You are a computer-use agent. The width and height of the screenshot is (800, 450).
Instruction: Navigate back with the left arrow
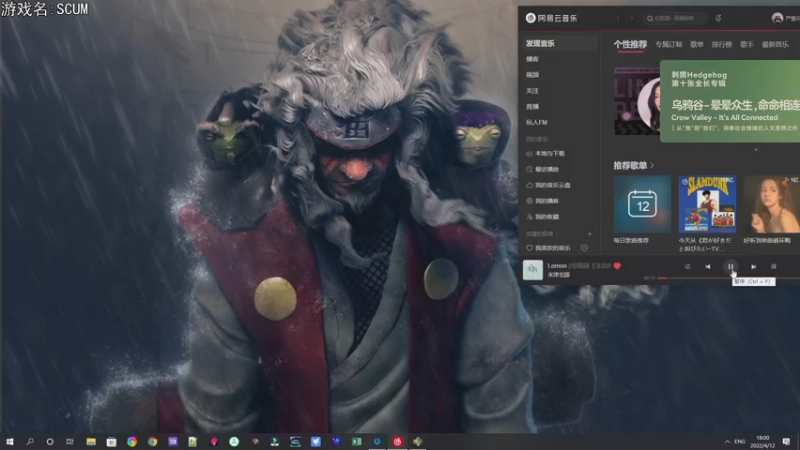[618, 18]
